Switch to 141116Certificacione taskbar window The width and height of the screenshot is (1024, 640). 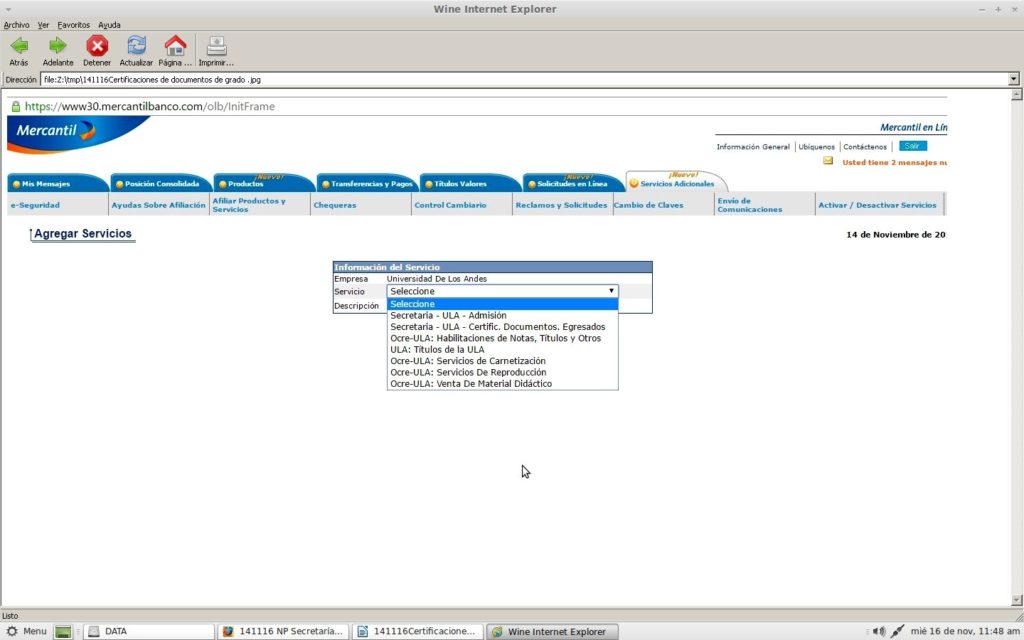[418, 632]
